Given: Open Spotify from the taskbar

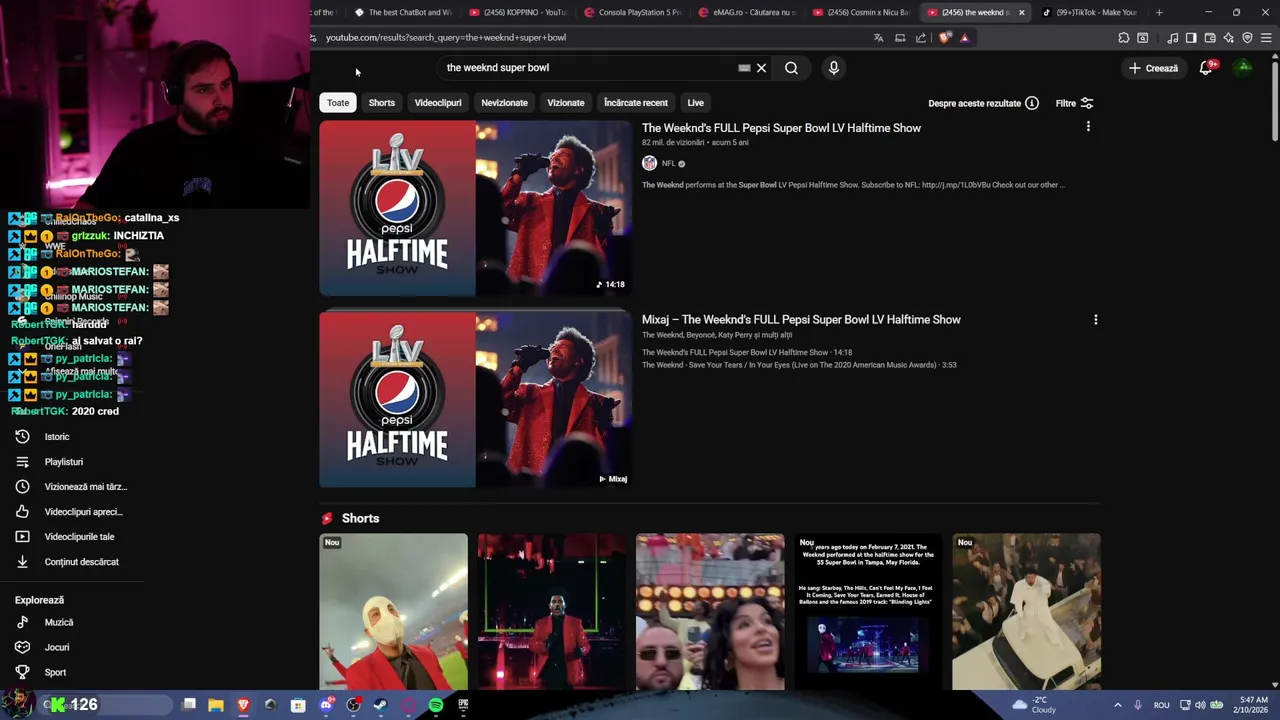Looking at the screenshot, I should (x=436, y=705).
